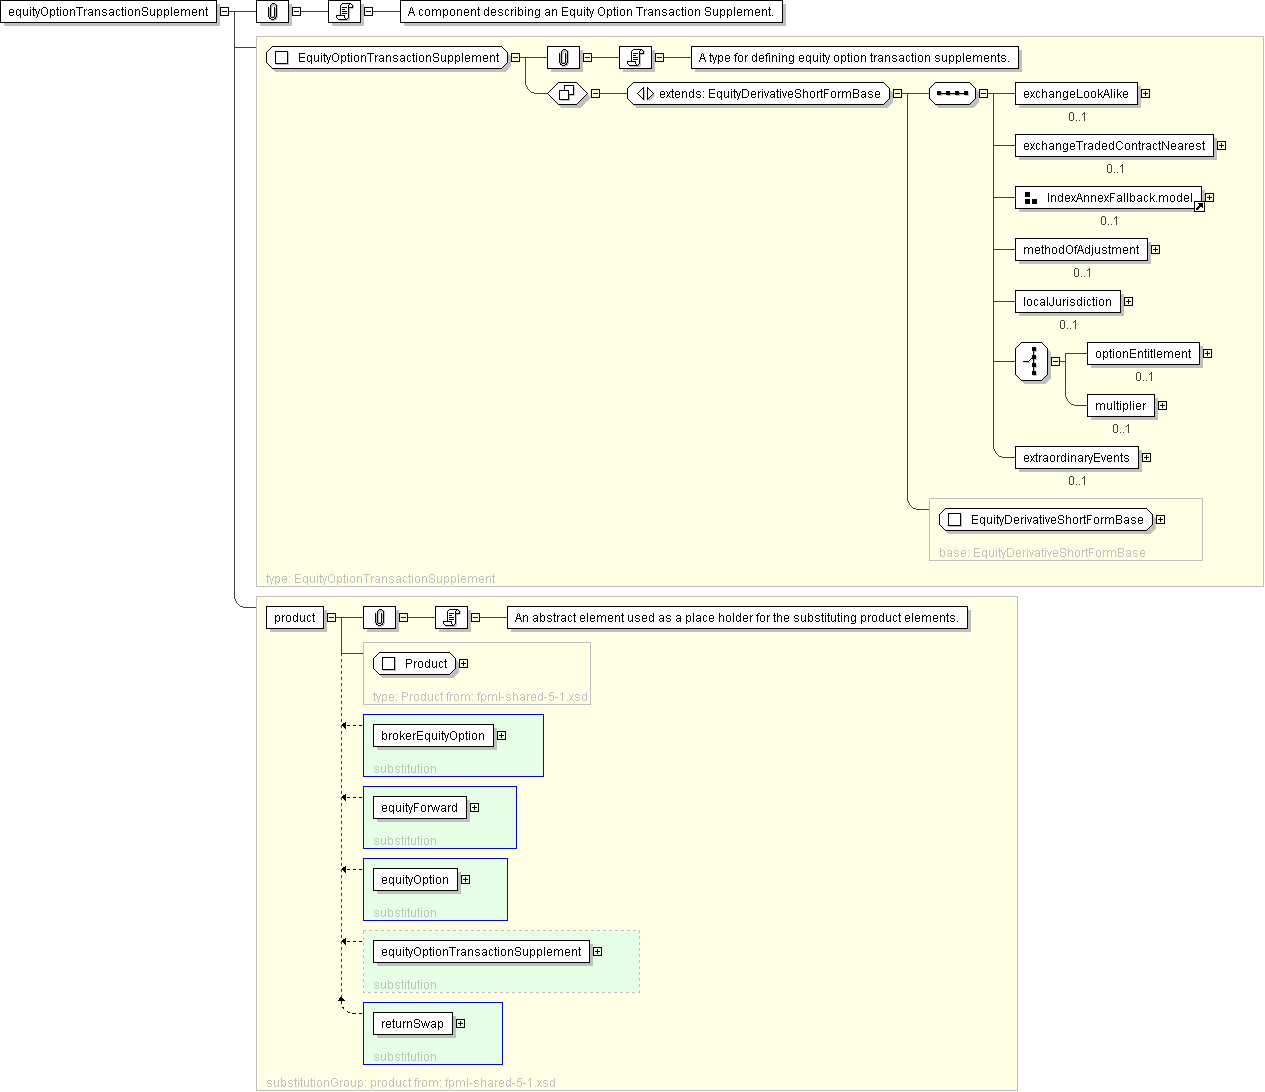The width and height of the screenshot is (1265, 1092).
Task: Expand the equityOption substitution
Action: click(x=465, y=880)
